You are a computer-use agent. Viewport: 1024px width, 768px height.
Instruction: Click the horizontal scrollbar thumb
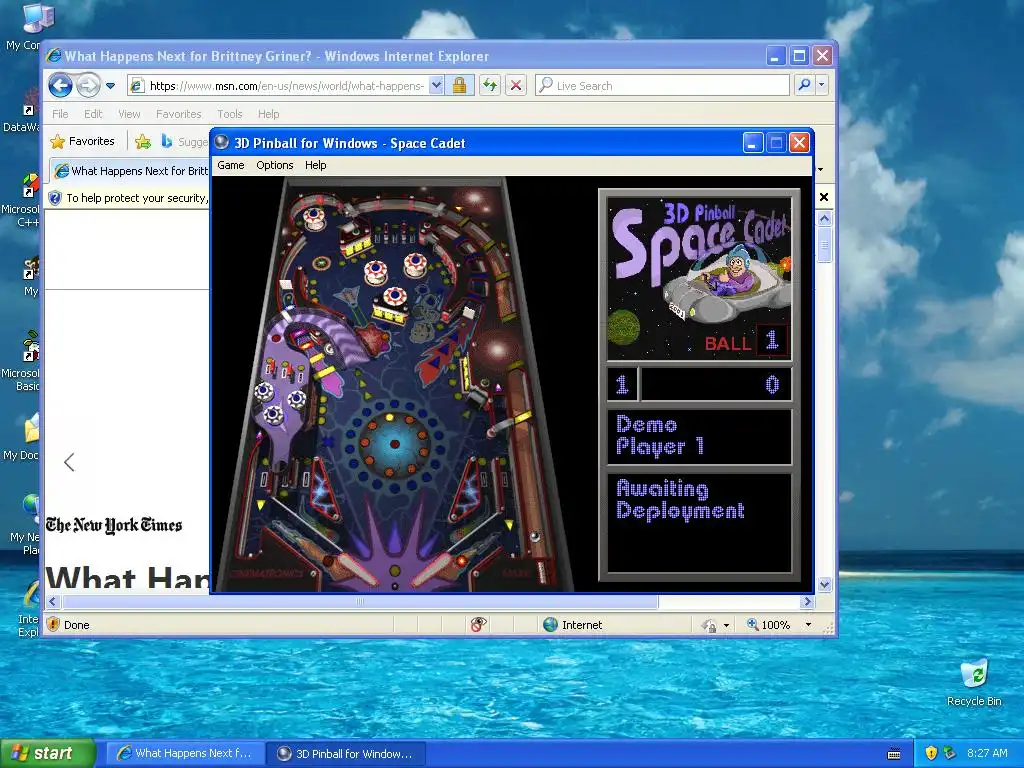pos(360,601)
